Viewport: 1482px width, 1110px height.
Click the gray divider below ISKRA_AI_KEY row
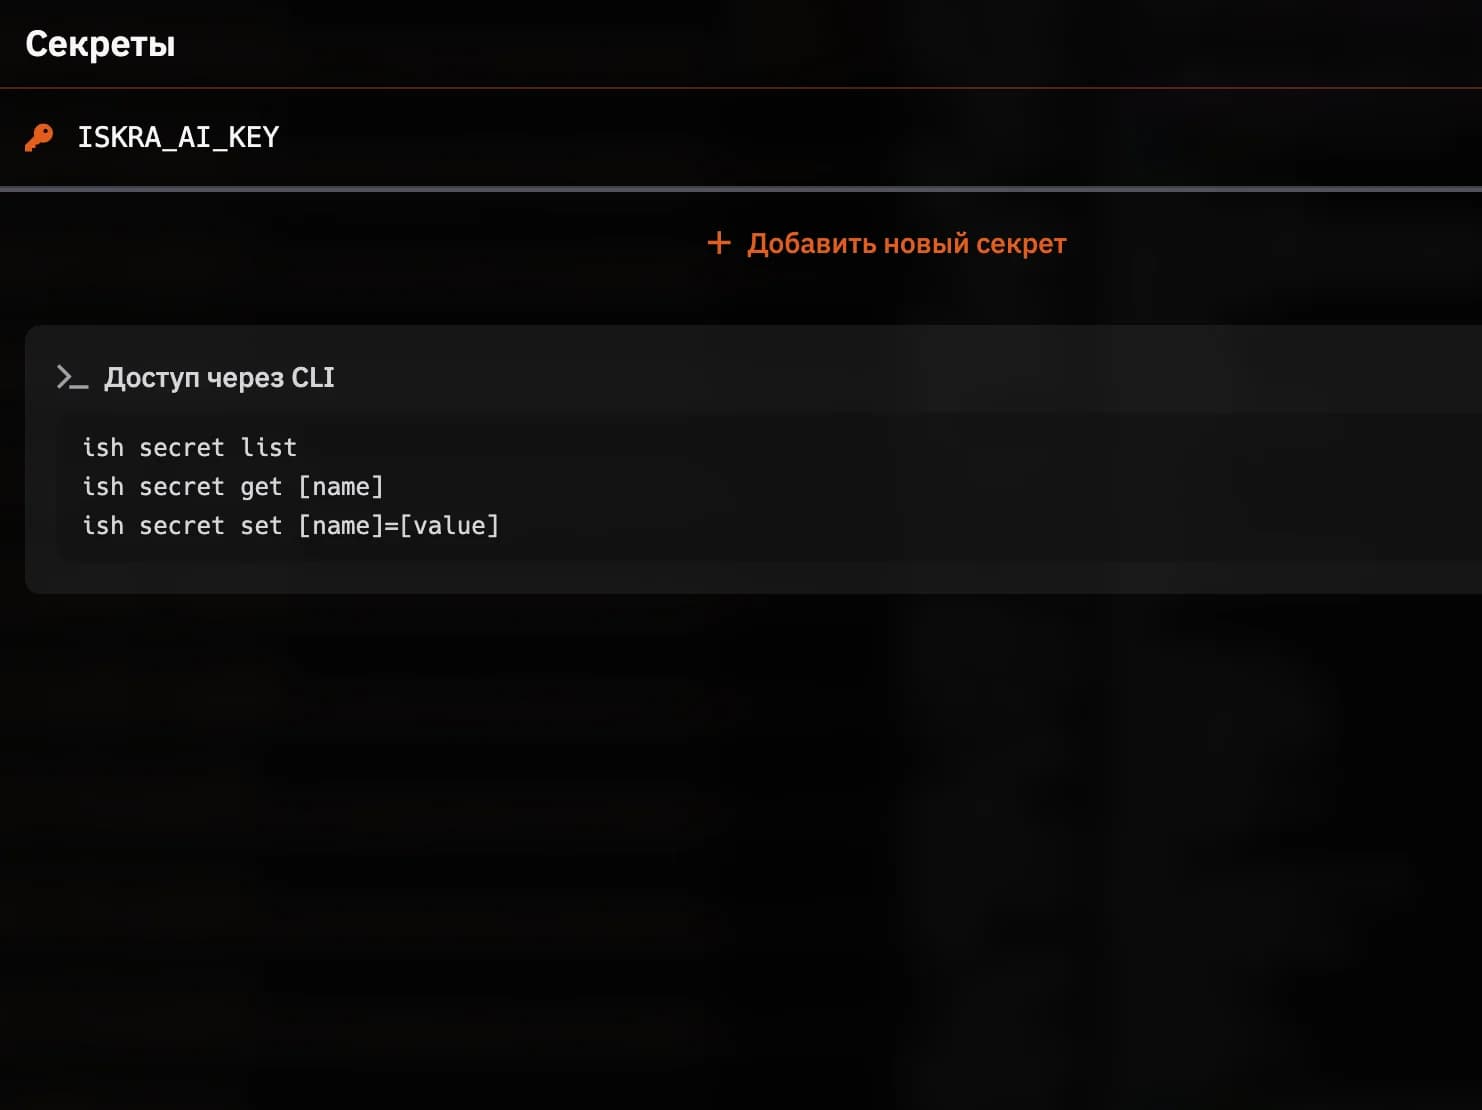click(741, 188)
